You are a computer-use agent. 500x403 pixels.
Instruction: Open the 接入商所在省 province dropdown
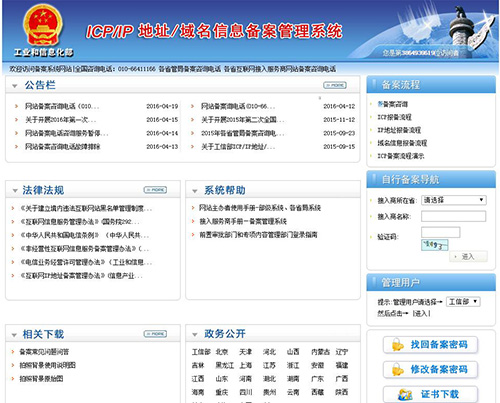pyautogui.click(x=454, y=200)
